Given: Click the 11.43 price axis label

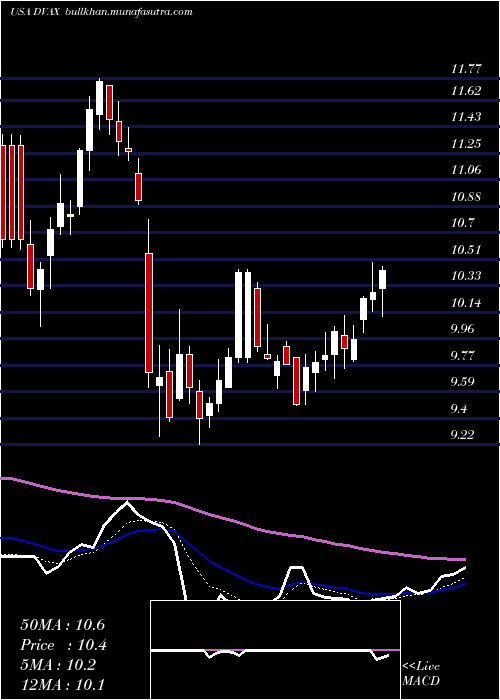Looking at the screenshot, I should pyautogui.click(x=466, y=117).
